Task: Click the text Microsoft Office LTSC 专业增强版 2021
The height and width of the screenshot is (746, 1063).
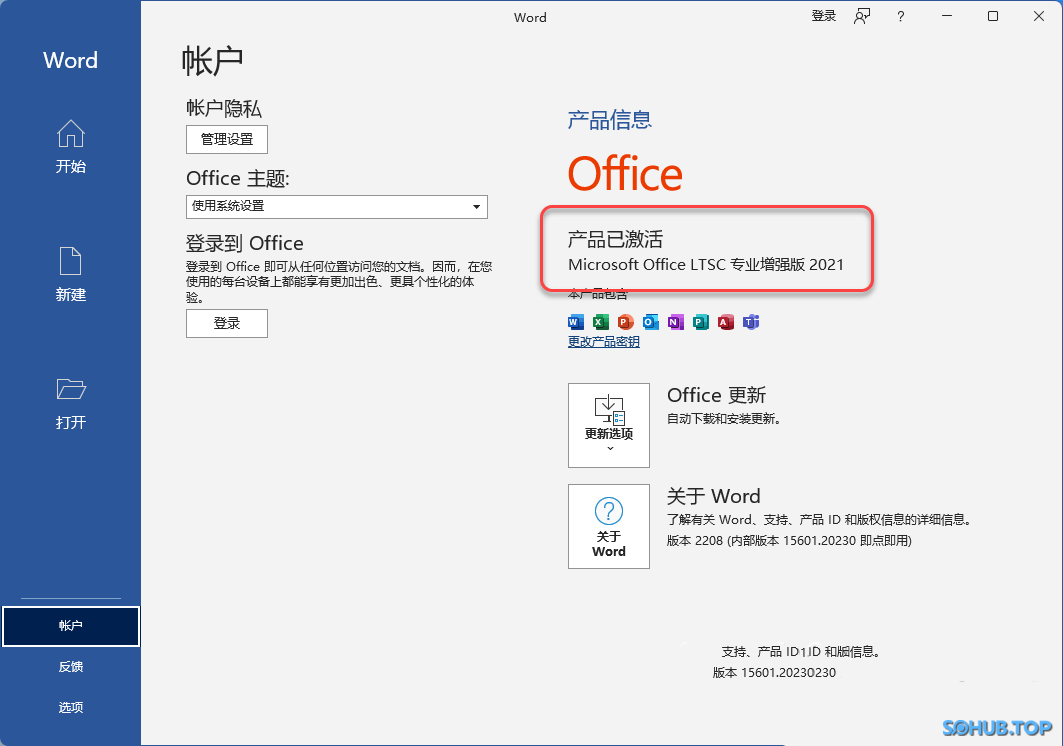Action: pyautogui.click(x=706, y=264)
